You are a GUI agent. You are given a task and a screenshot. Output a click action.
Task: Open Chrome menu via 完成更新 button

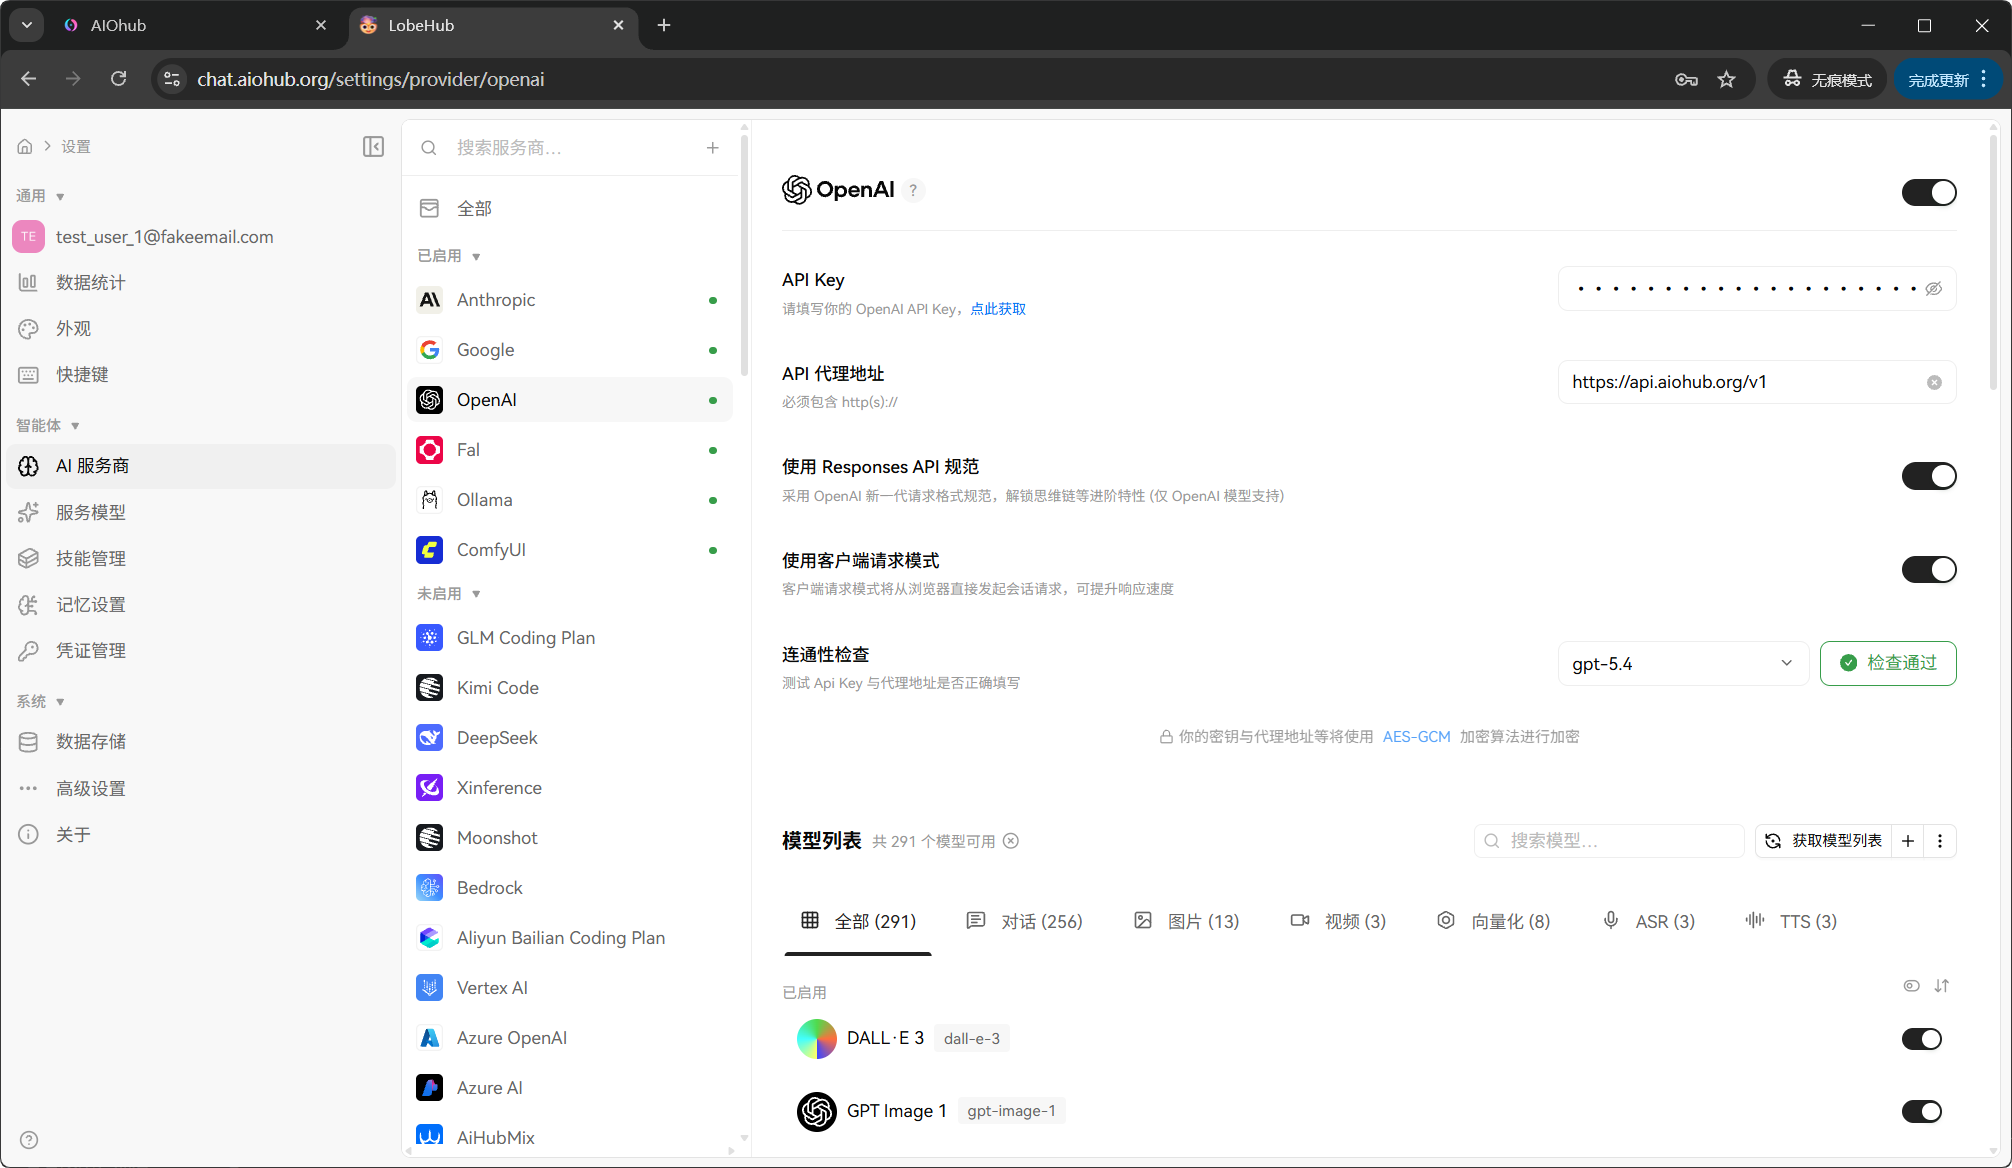tap(1947, 79)
